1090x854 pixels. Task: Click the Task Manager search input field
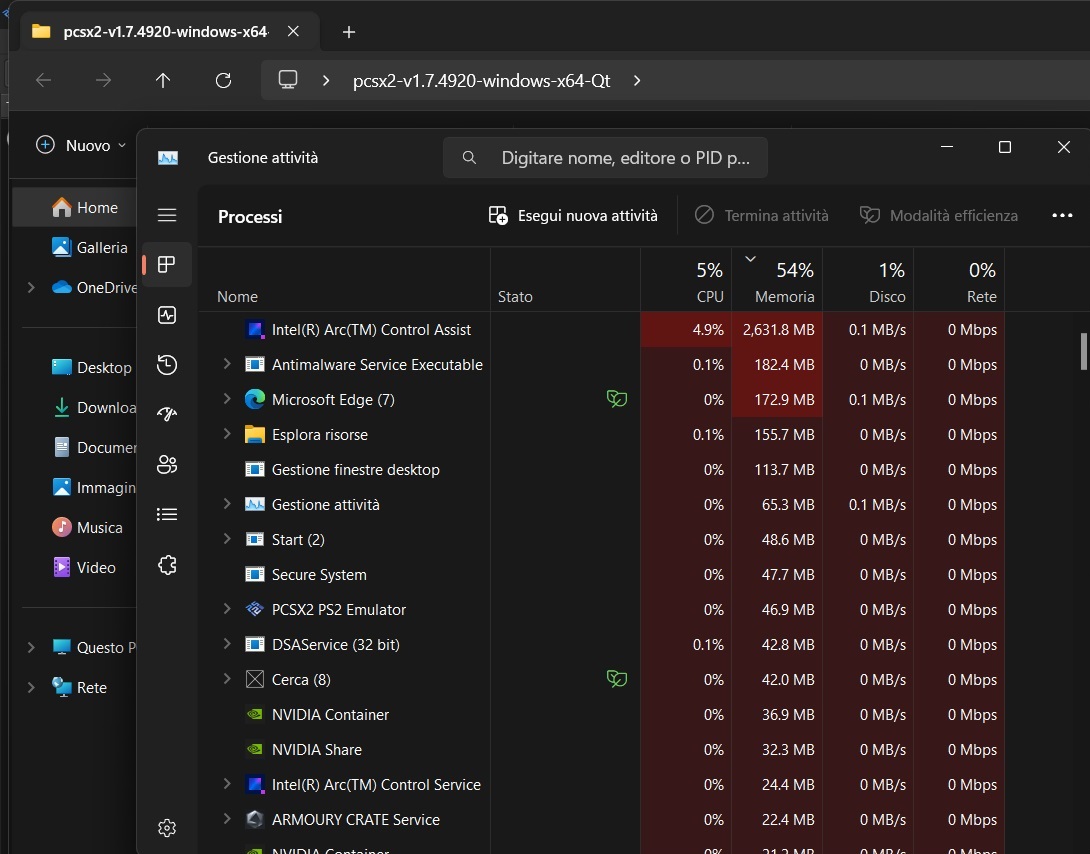click(x=605, y=158)
